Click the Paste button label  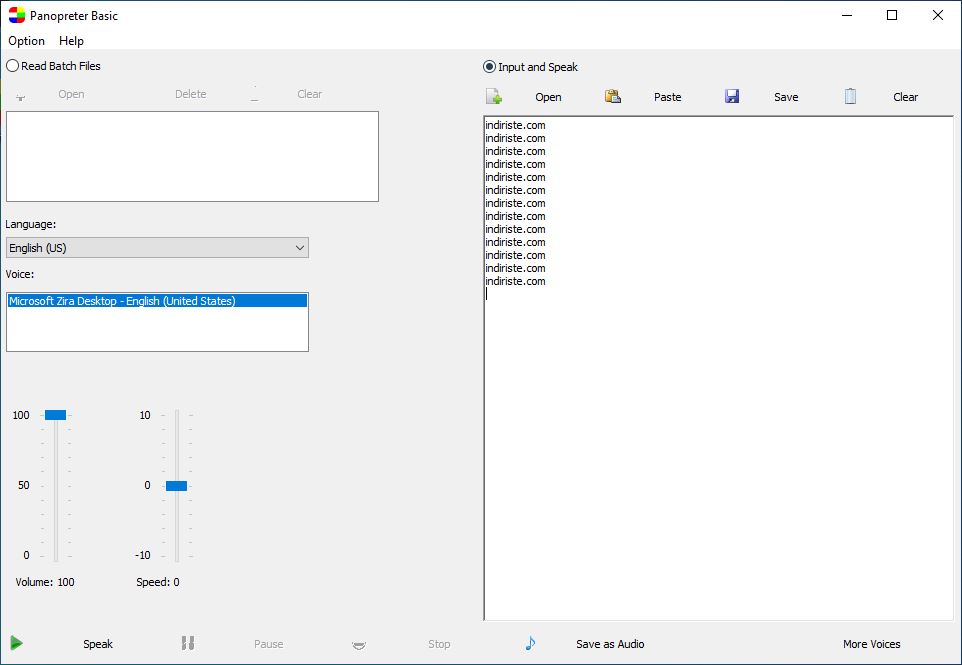668,97
